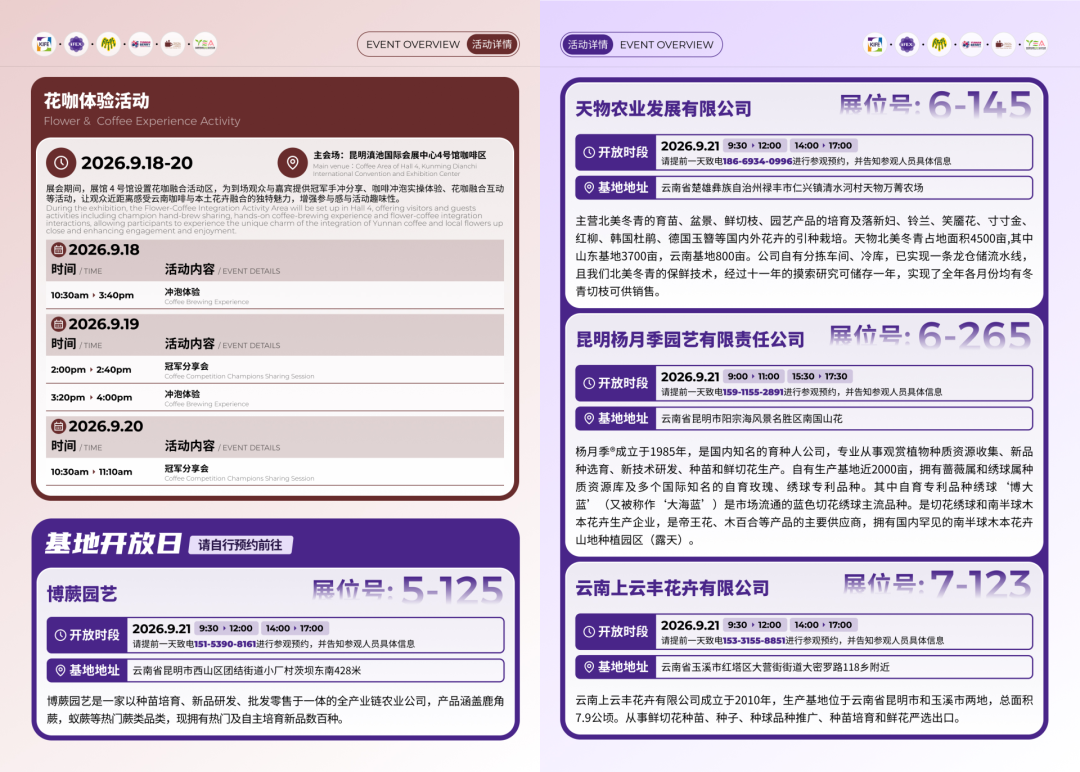Click booth number 5-125
Screen dimensions: 1080x772
pyautogui.click(x=453, y=591)
